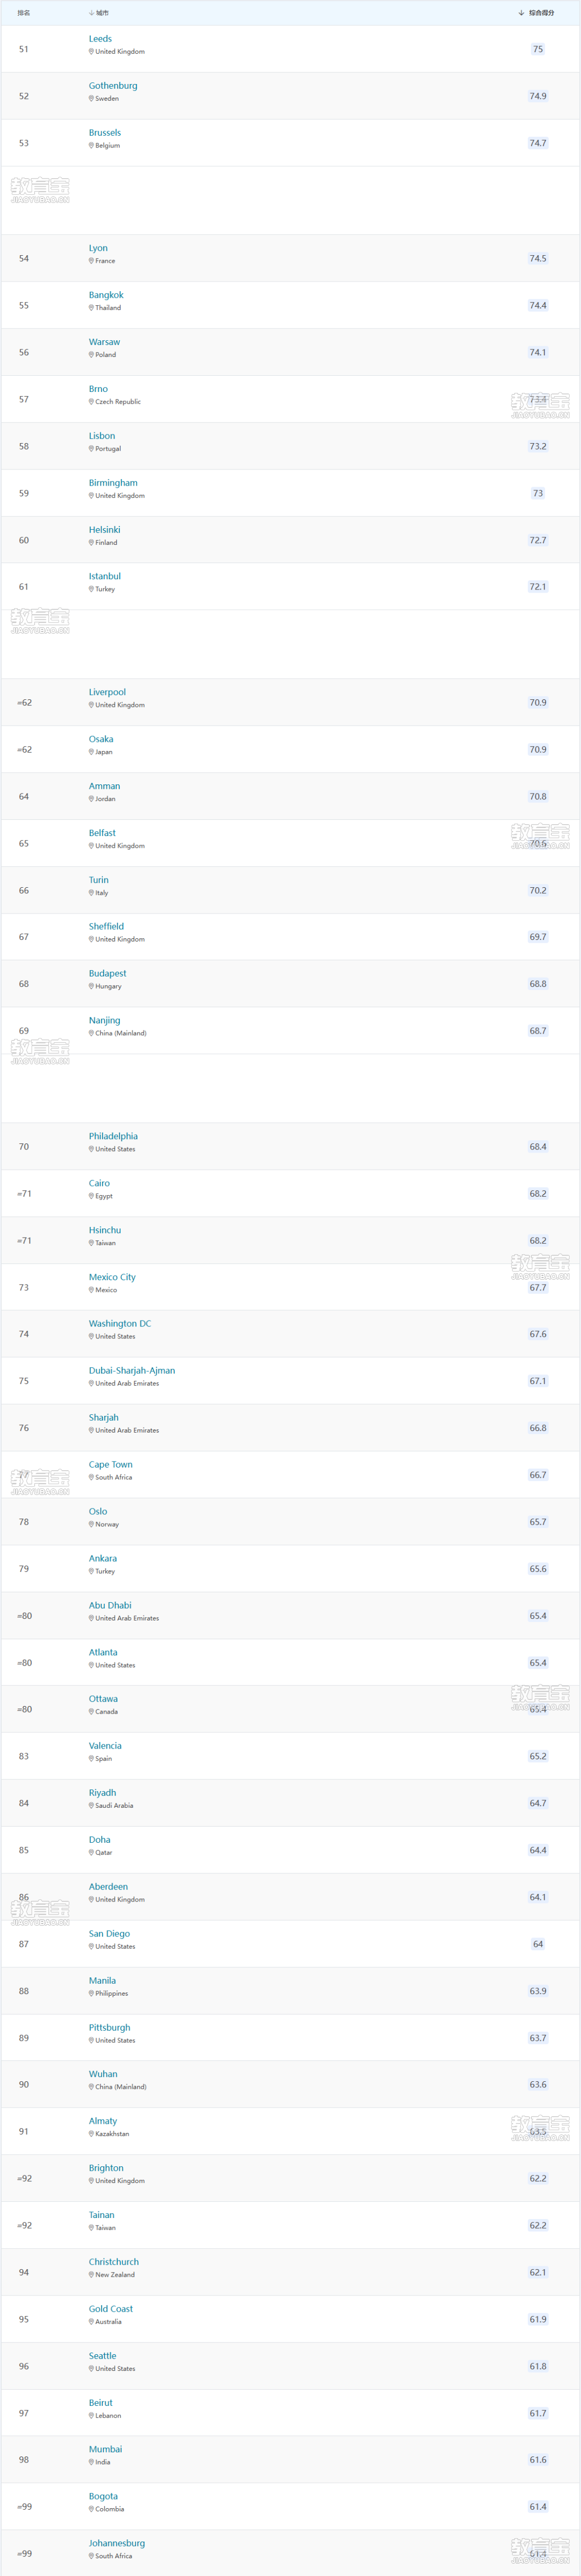The width and height of the screenshot is (581, 2576).
Task: Click location pin next to Norway
Action: 91,1524
